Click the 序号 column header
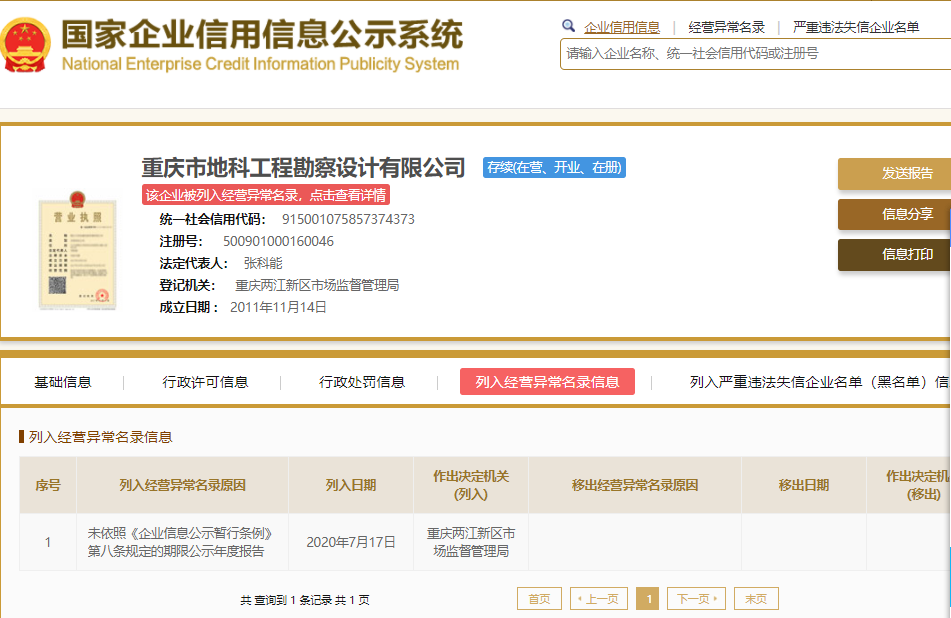 (x=48, y=485)
